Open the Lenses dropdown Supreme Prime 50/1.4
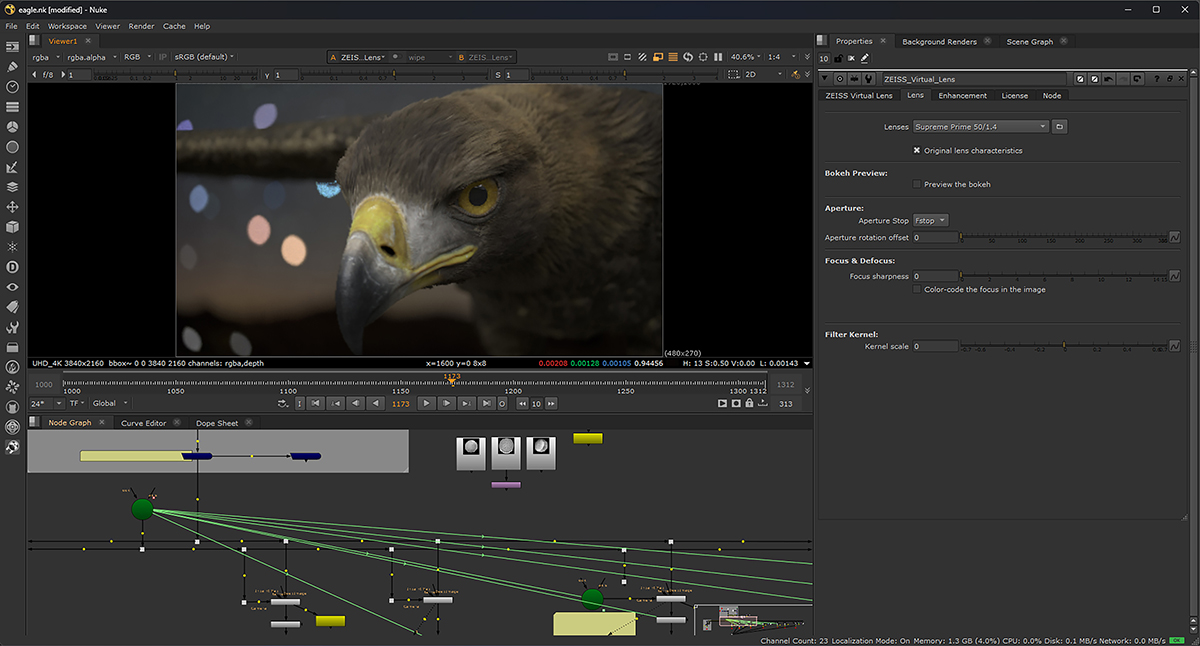The width and height of the screenshot is (1200, 646). tap(980, 127)
